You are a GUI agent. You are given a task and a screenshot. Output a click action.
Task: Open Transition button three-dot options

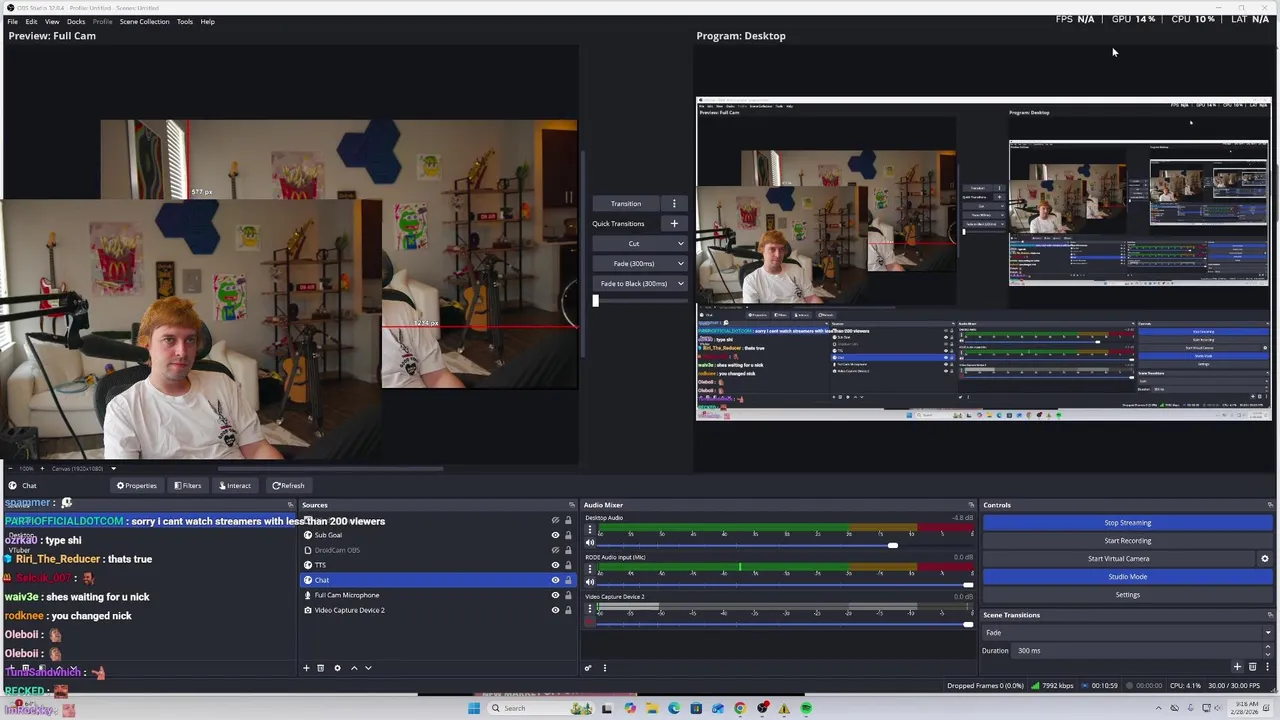tap(674, 204)
